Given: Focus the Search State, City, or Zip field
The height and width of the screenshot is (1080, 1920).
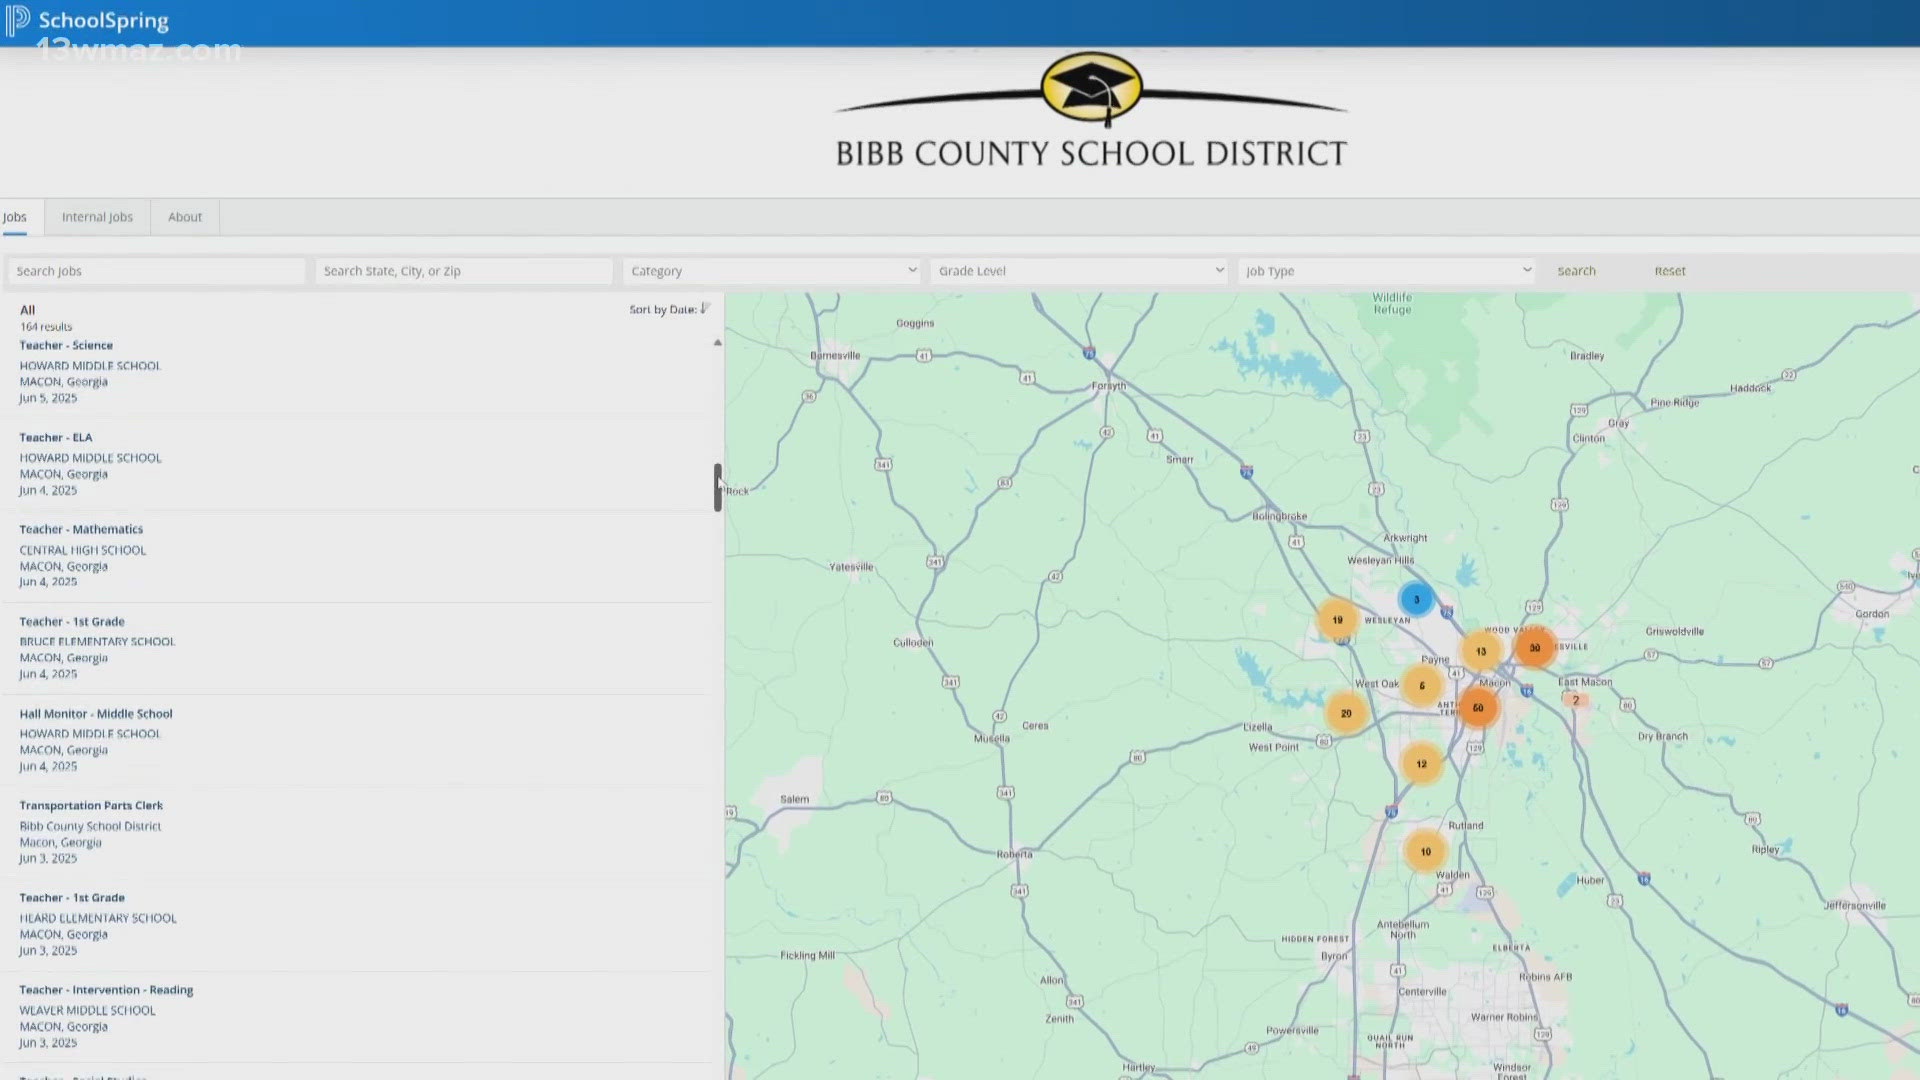Looking at the screenshot, I should coord(464,271).
